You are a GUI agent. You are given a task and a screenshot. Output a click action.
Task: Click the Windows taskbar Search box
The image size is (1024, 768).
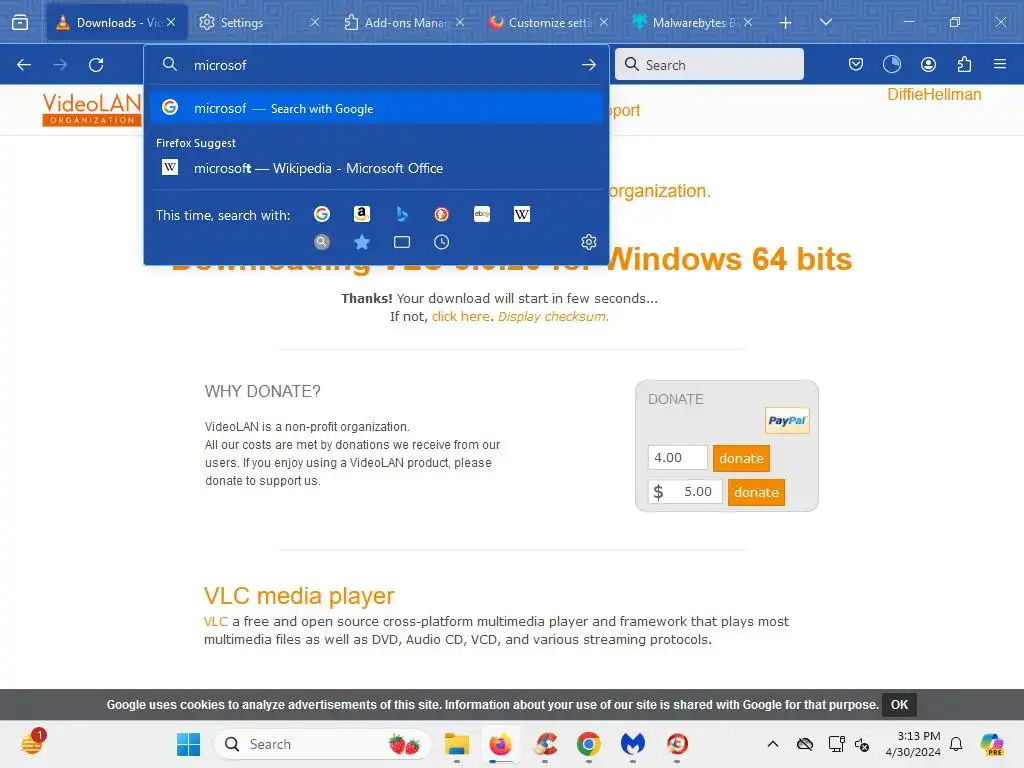(322, 744)
